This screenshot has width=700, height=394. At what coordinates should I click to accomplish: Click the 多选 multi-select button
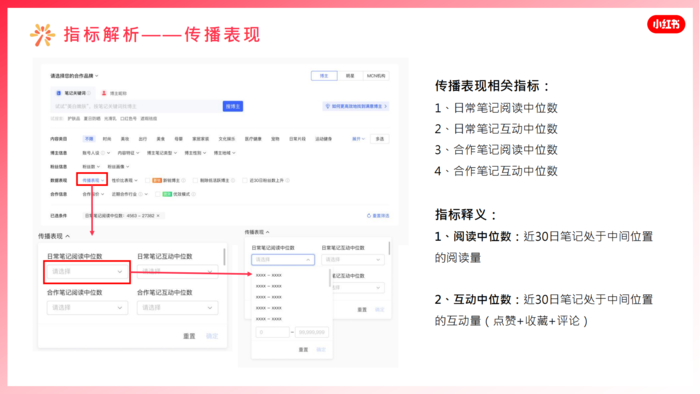[379, 139]
